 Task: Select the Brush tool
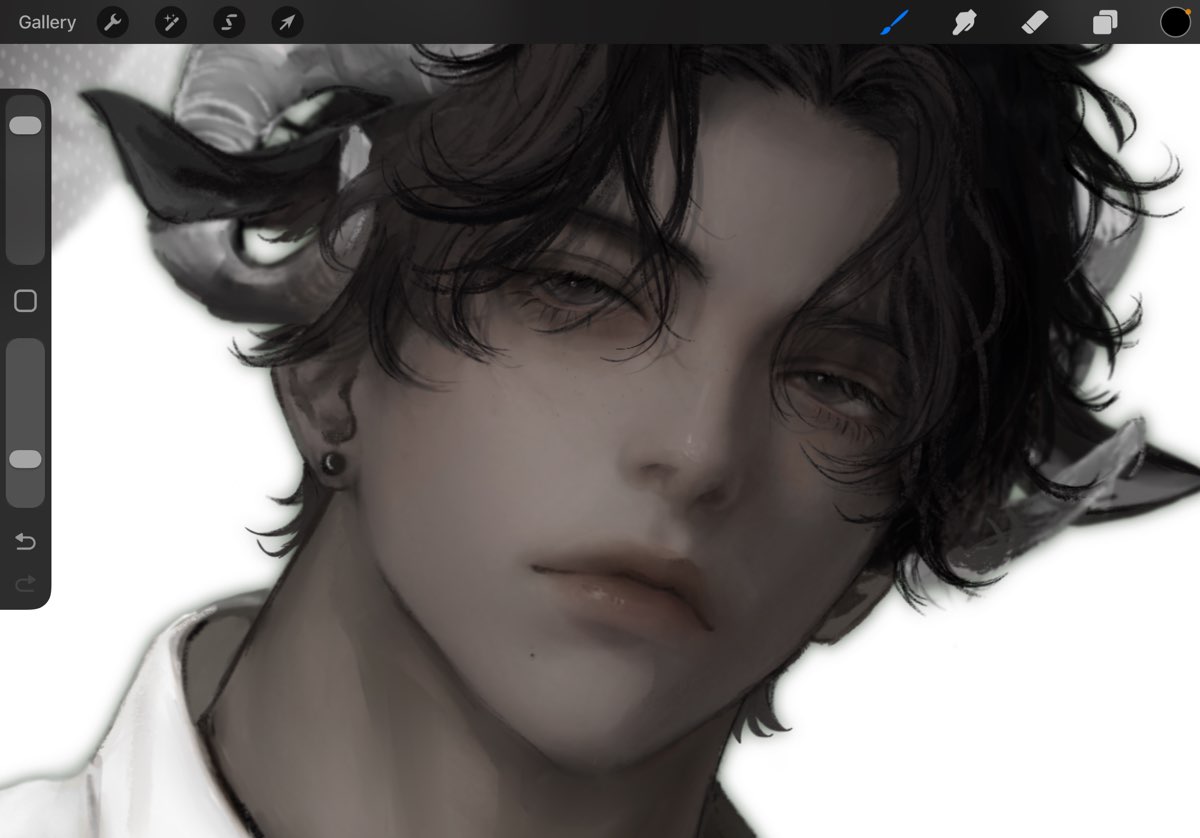pyautogui.click(x=895, y=22)
